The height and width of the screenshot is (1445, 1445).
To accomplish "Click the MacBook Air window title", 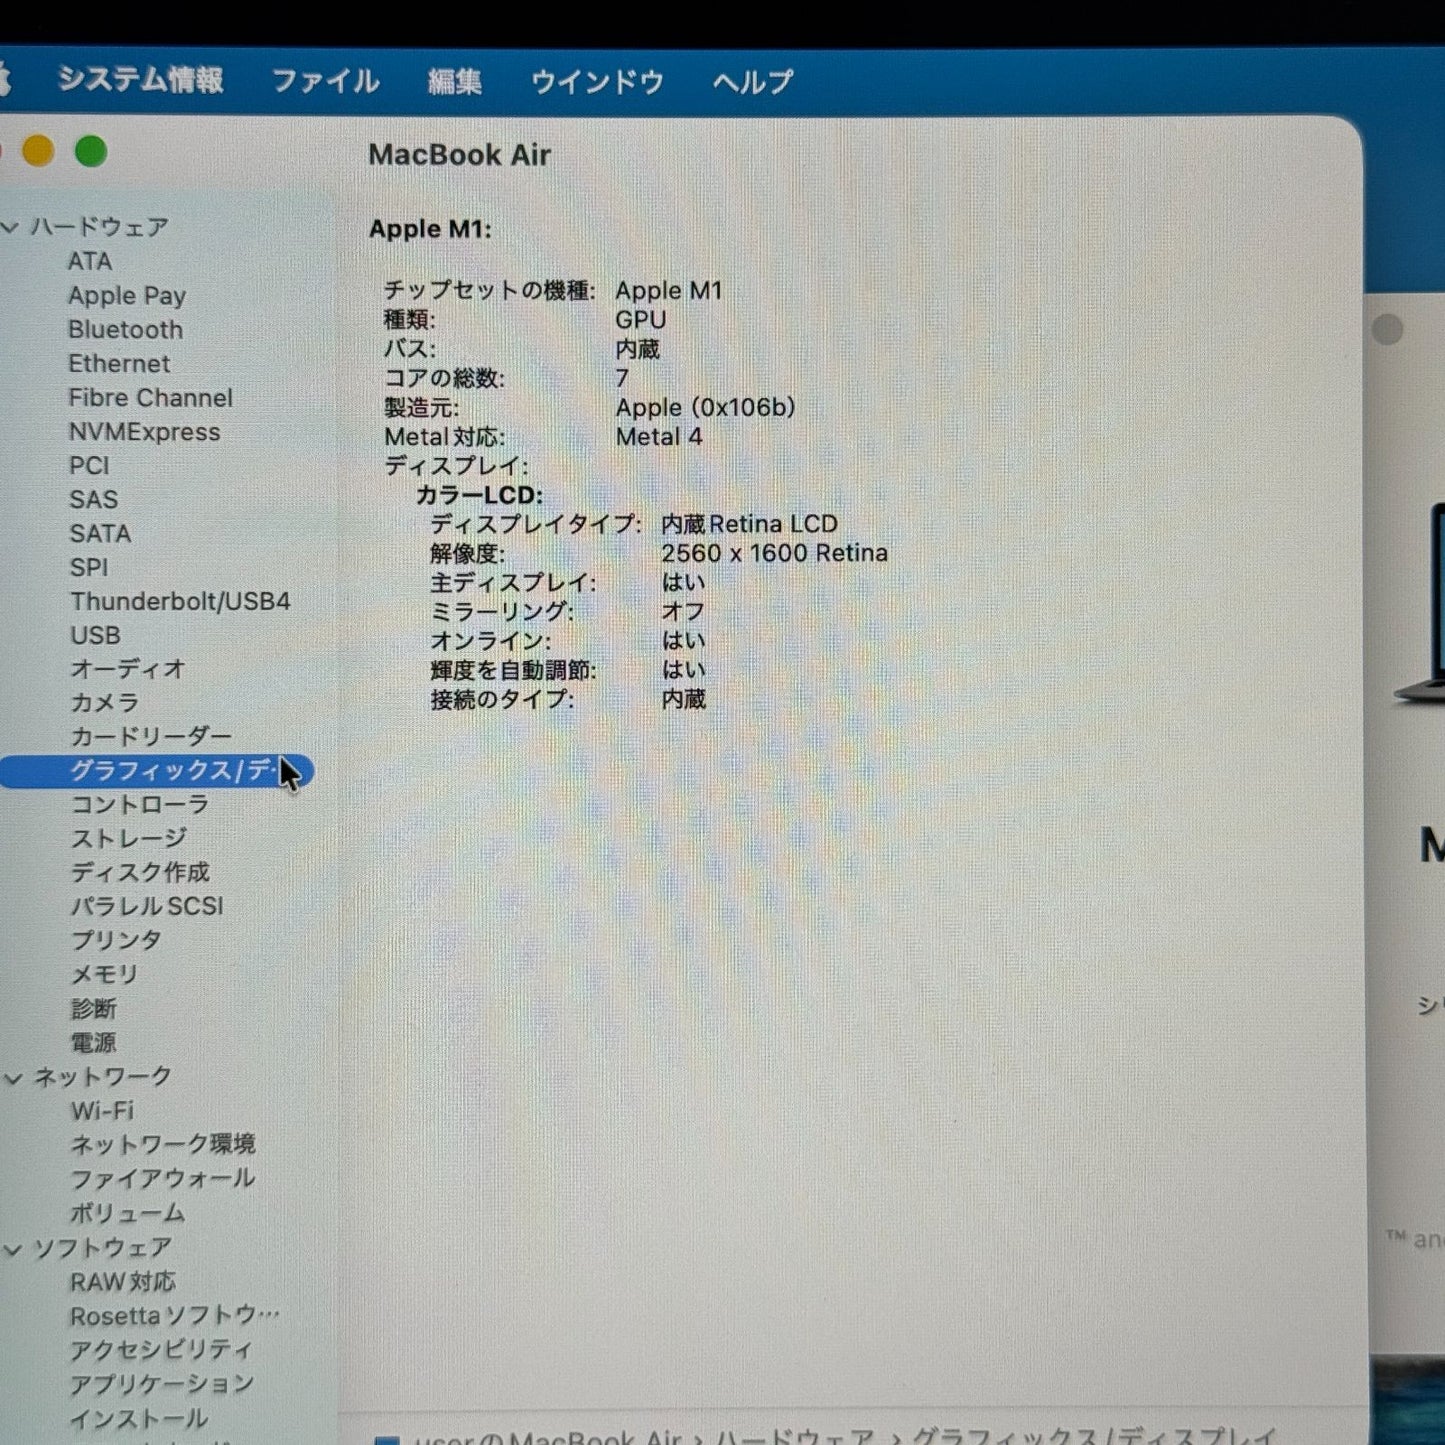I will [459, 155].
